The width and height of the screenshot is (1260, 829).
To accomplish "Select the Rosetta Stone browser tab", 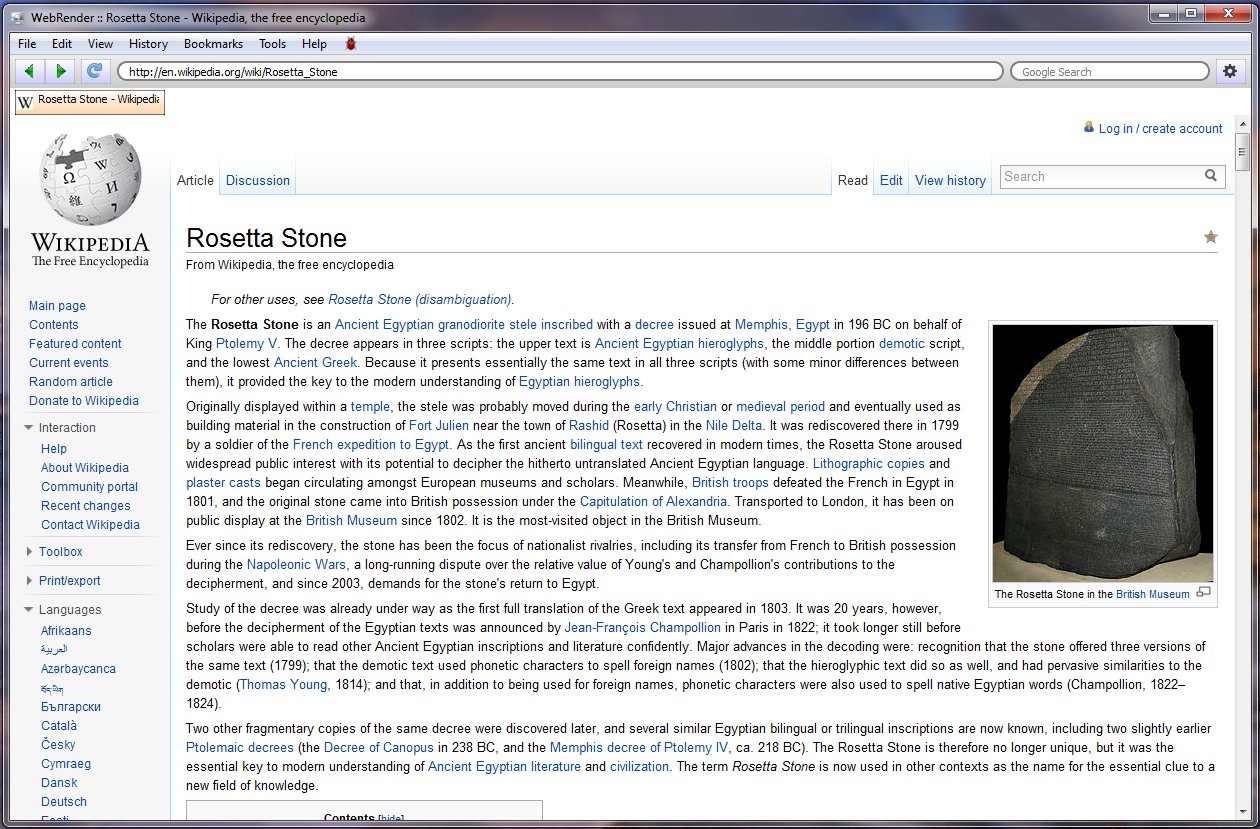I will tap(90, 101).
